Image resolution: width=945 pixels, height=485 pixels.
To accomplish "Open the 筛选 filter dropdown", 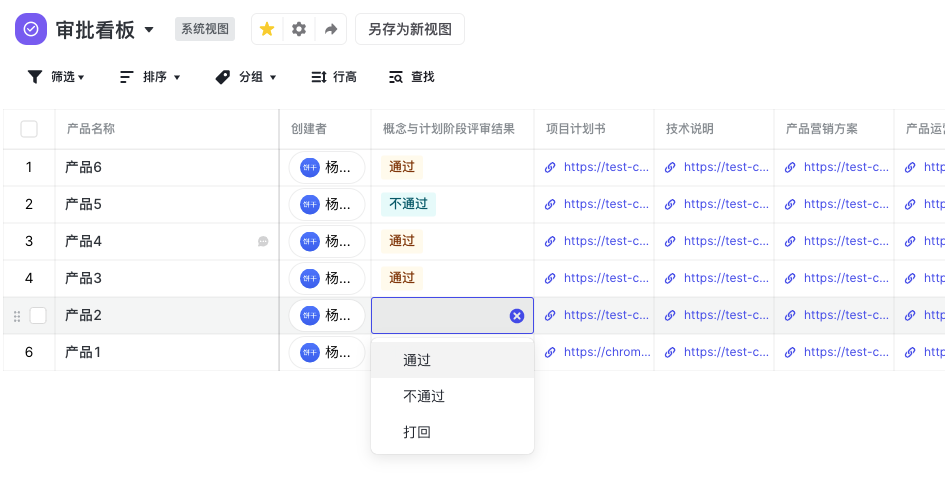I will (x=55, y=77).
